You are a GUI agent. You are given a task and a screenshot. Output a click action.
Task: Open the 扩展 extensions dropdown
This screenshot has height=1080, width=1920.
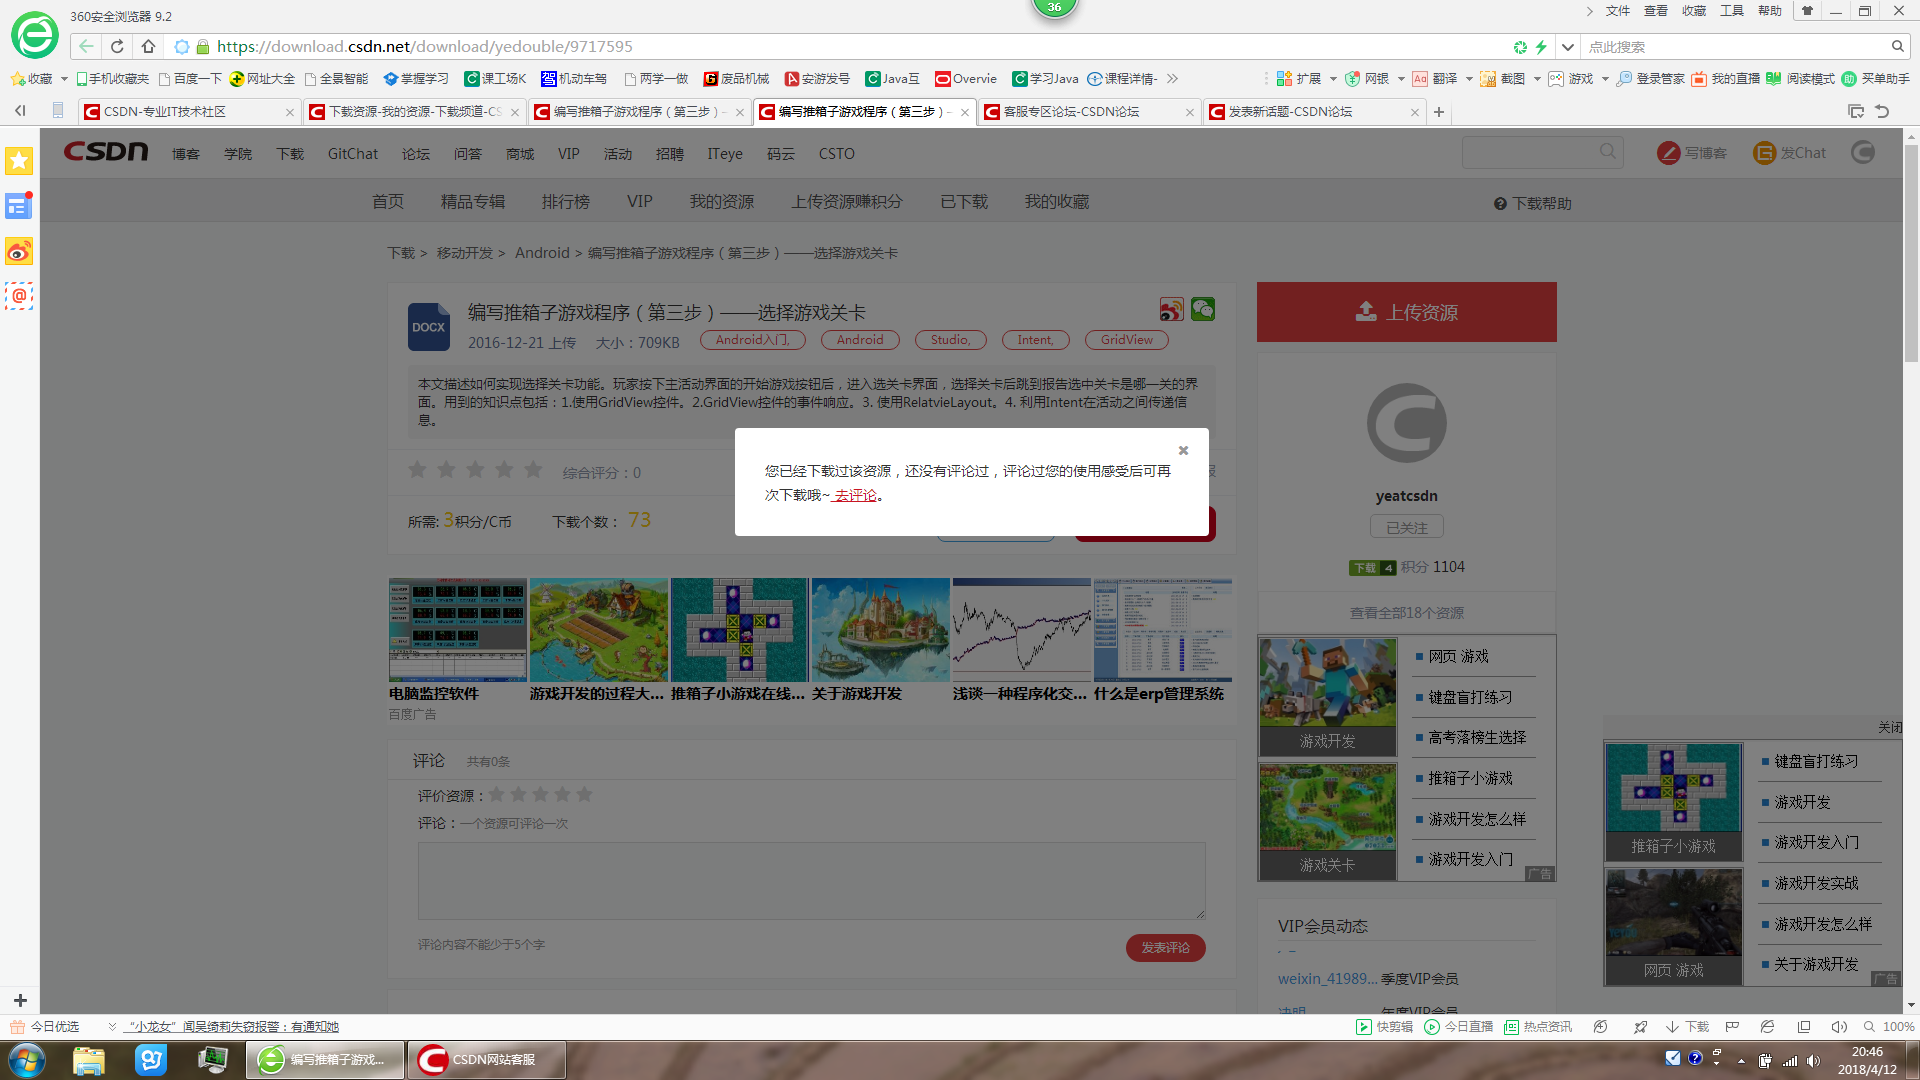coord(1333,79)
